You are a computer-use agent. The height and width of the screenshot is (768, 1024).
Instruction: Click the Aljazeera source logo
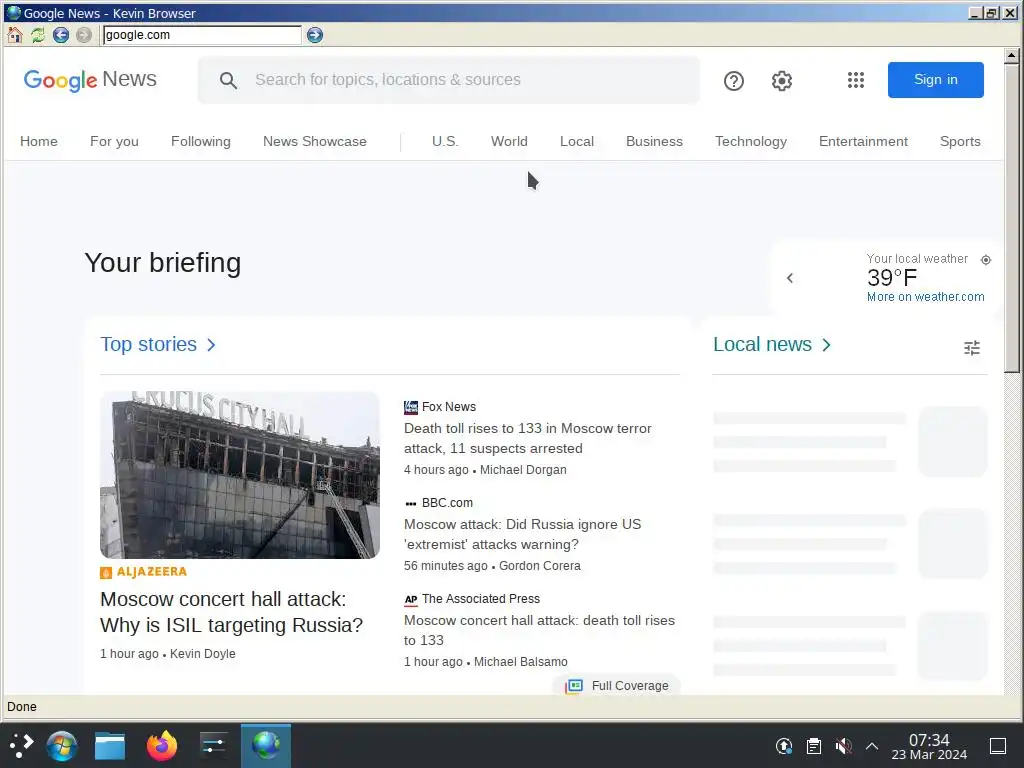[144, 572]
